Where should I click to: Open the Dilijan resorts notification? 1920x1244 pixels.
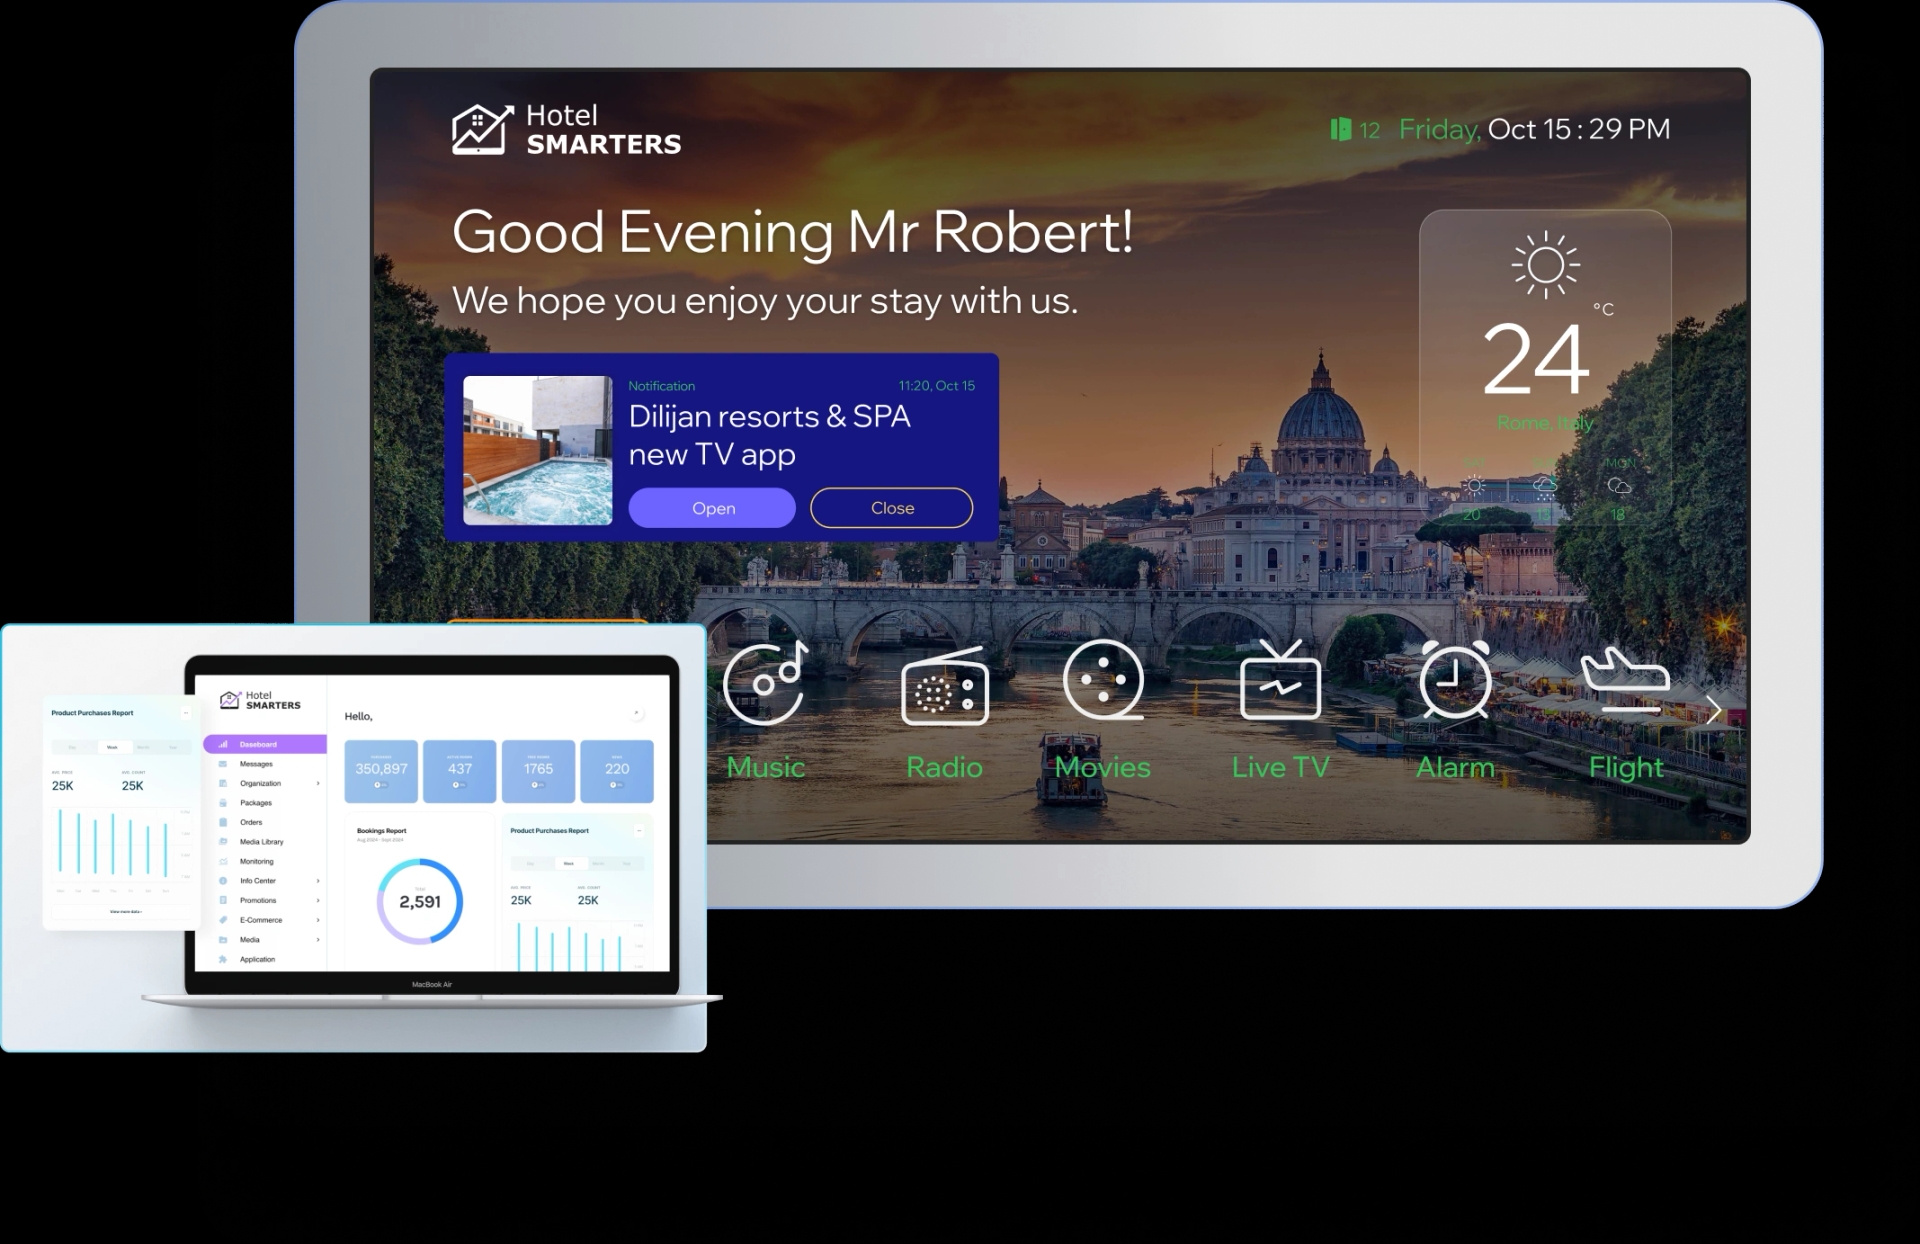[712, 507]
